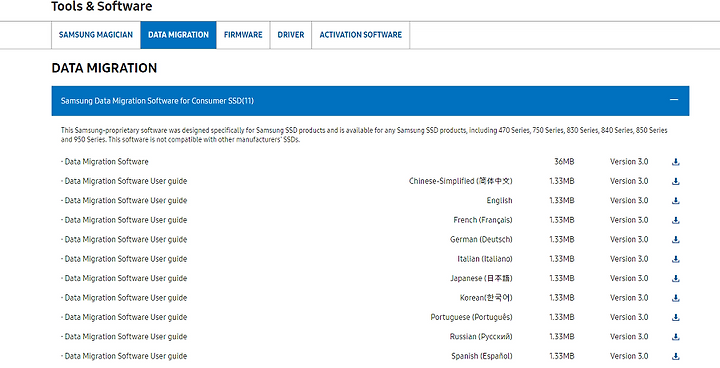The height and width of the screenshot is (368, 720).
Task: Click the 'Italian (Italiano)' language label
Action: click(x=485, y=259)
